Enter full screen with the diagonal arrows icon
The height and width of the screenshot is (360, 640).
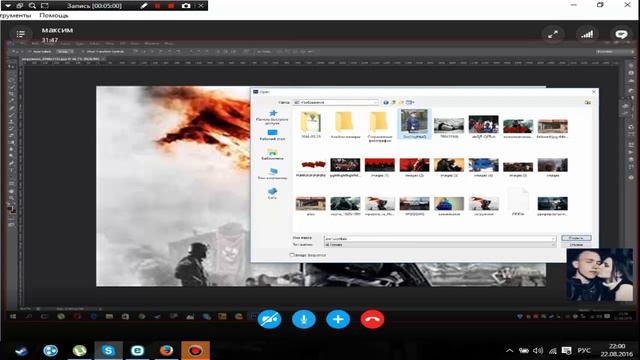tap(553, 34)
